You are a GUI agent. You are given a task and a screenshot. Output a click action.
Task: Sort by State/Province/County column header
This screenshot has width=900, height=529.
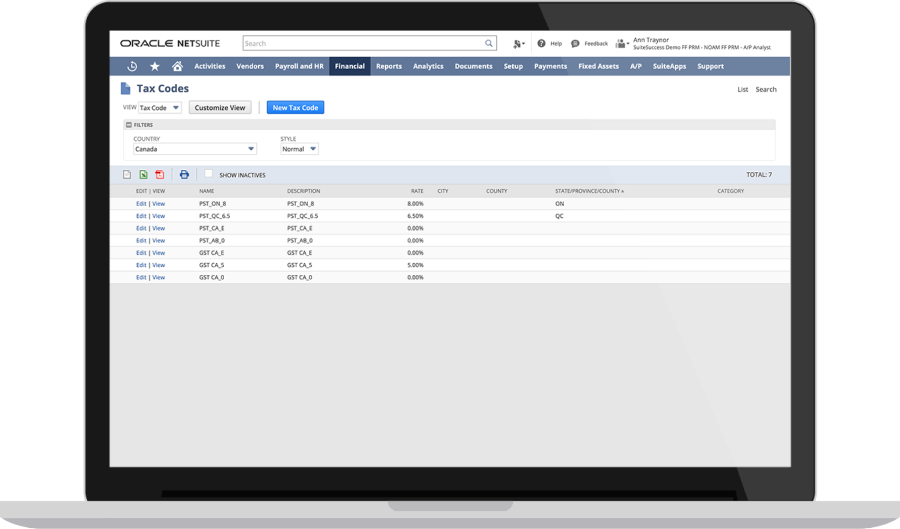pyautogui.click(x=589, y=191)
